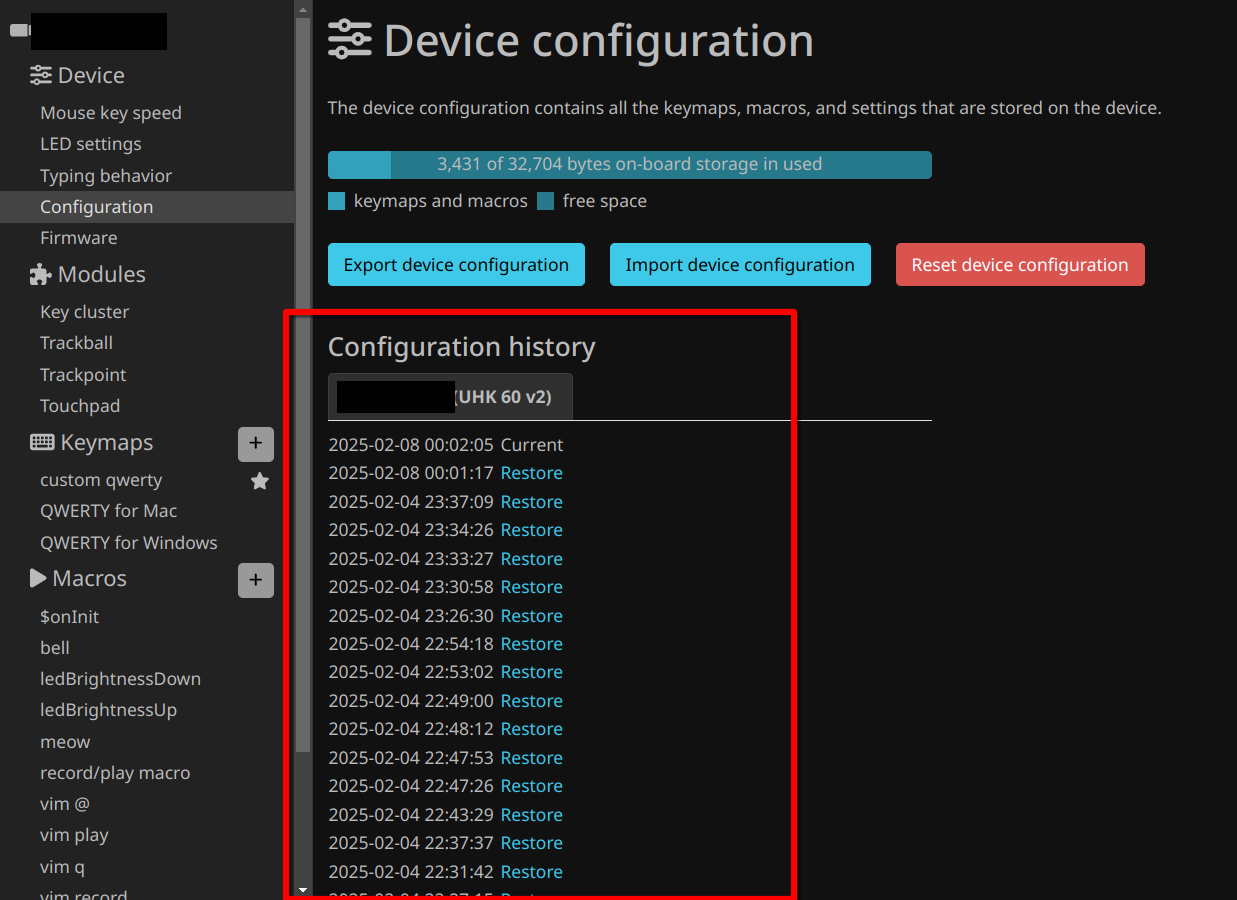
Task: Open LED settings in sidebar
Action: [x=90, y=144]
